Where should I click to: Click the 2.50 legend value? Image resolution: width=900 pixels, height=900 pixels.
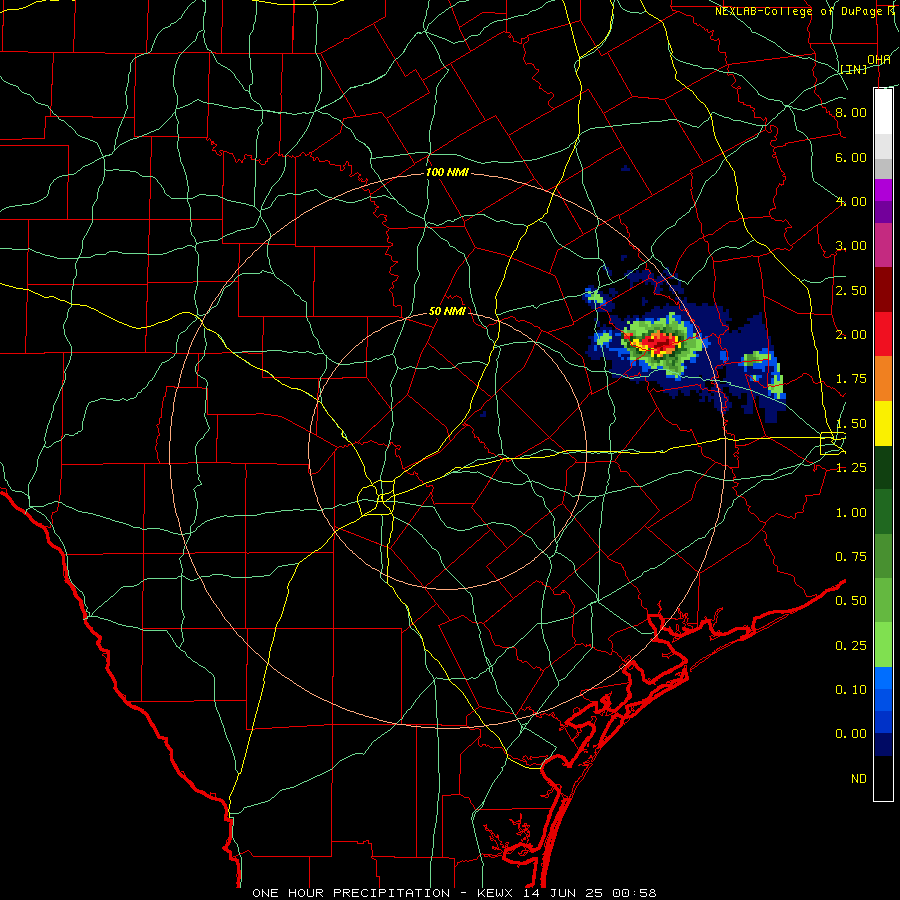pyautogui.click(x=851, y=290)
